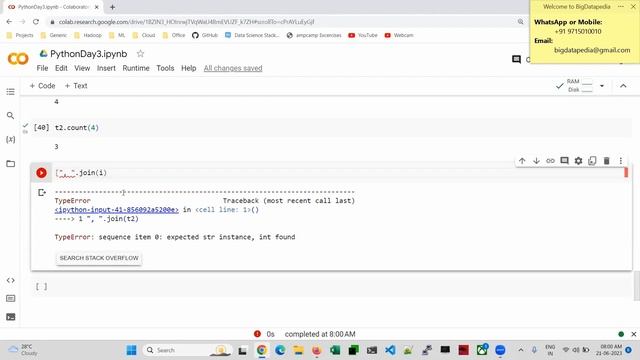Open GitHub bookmark
Viewport: 640px width, 360px height.
pos(205,36)
